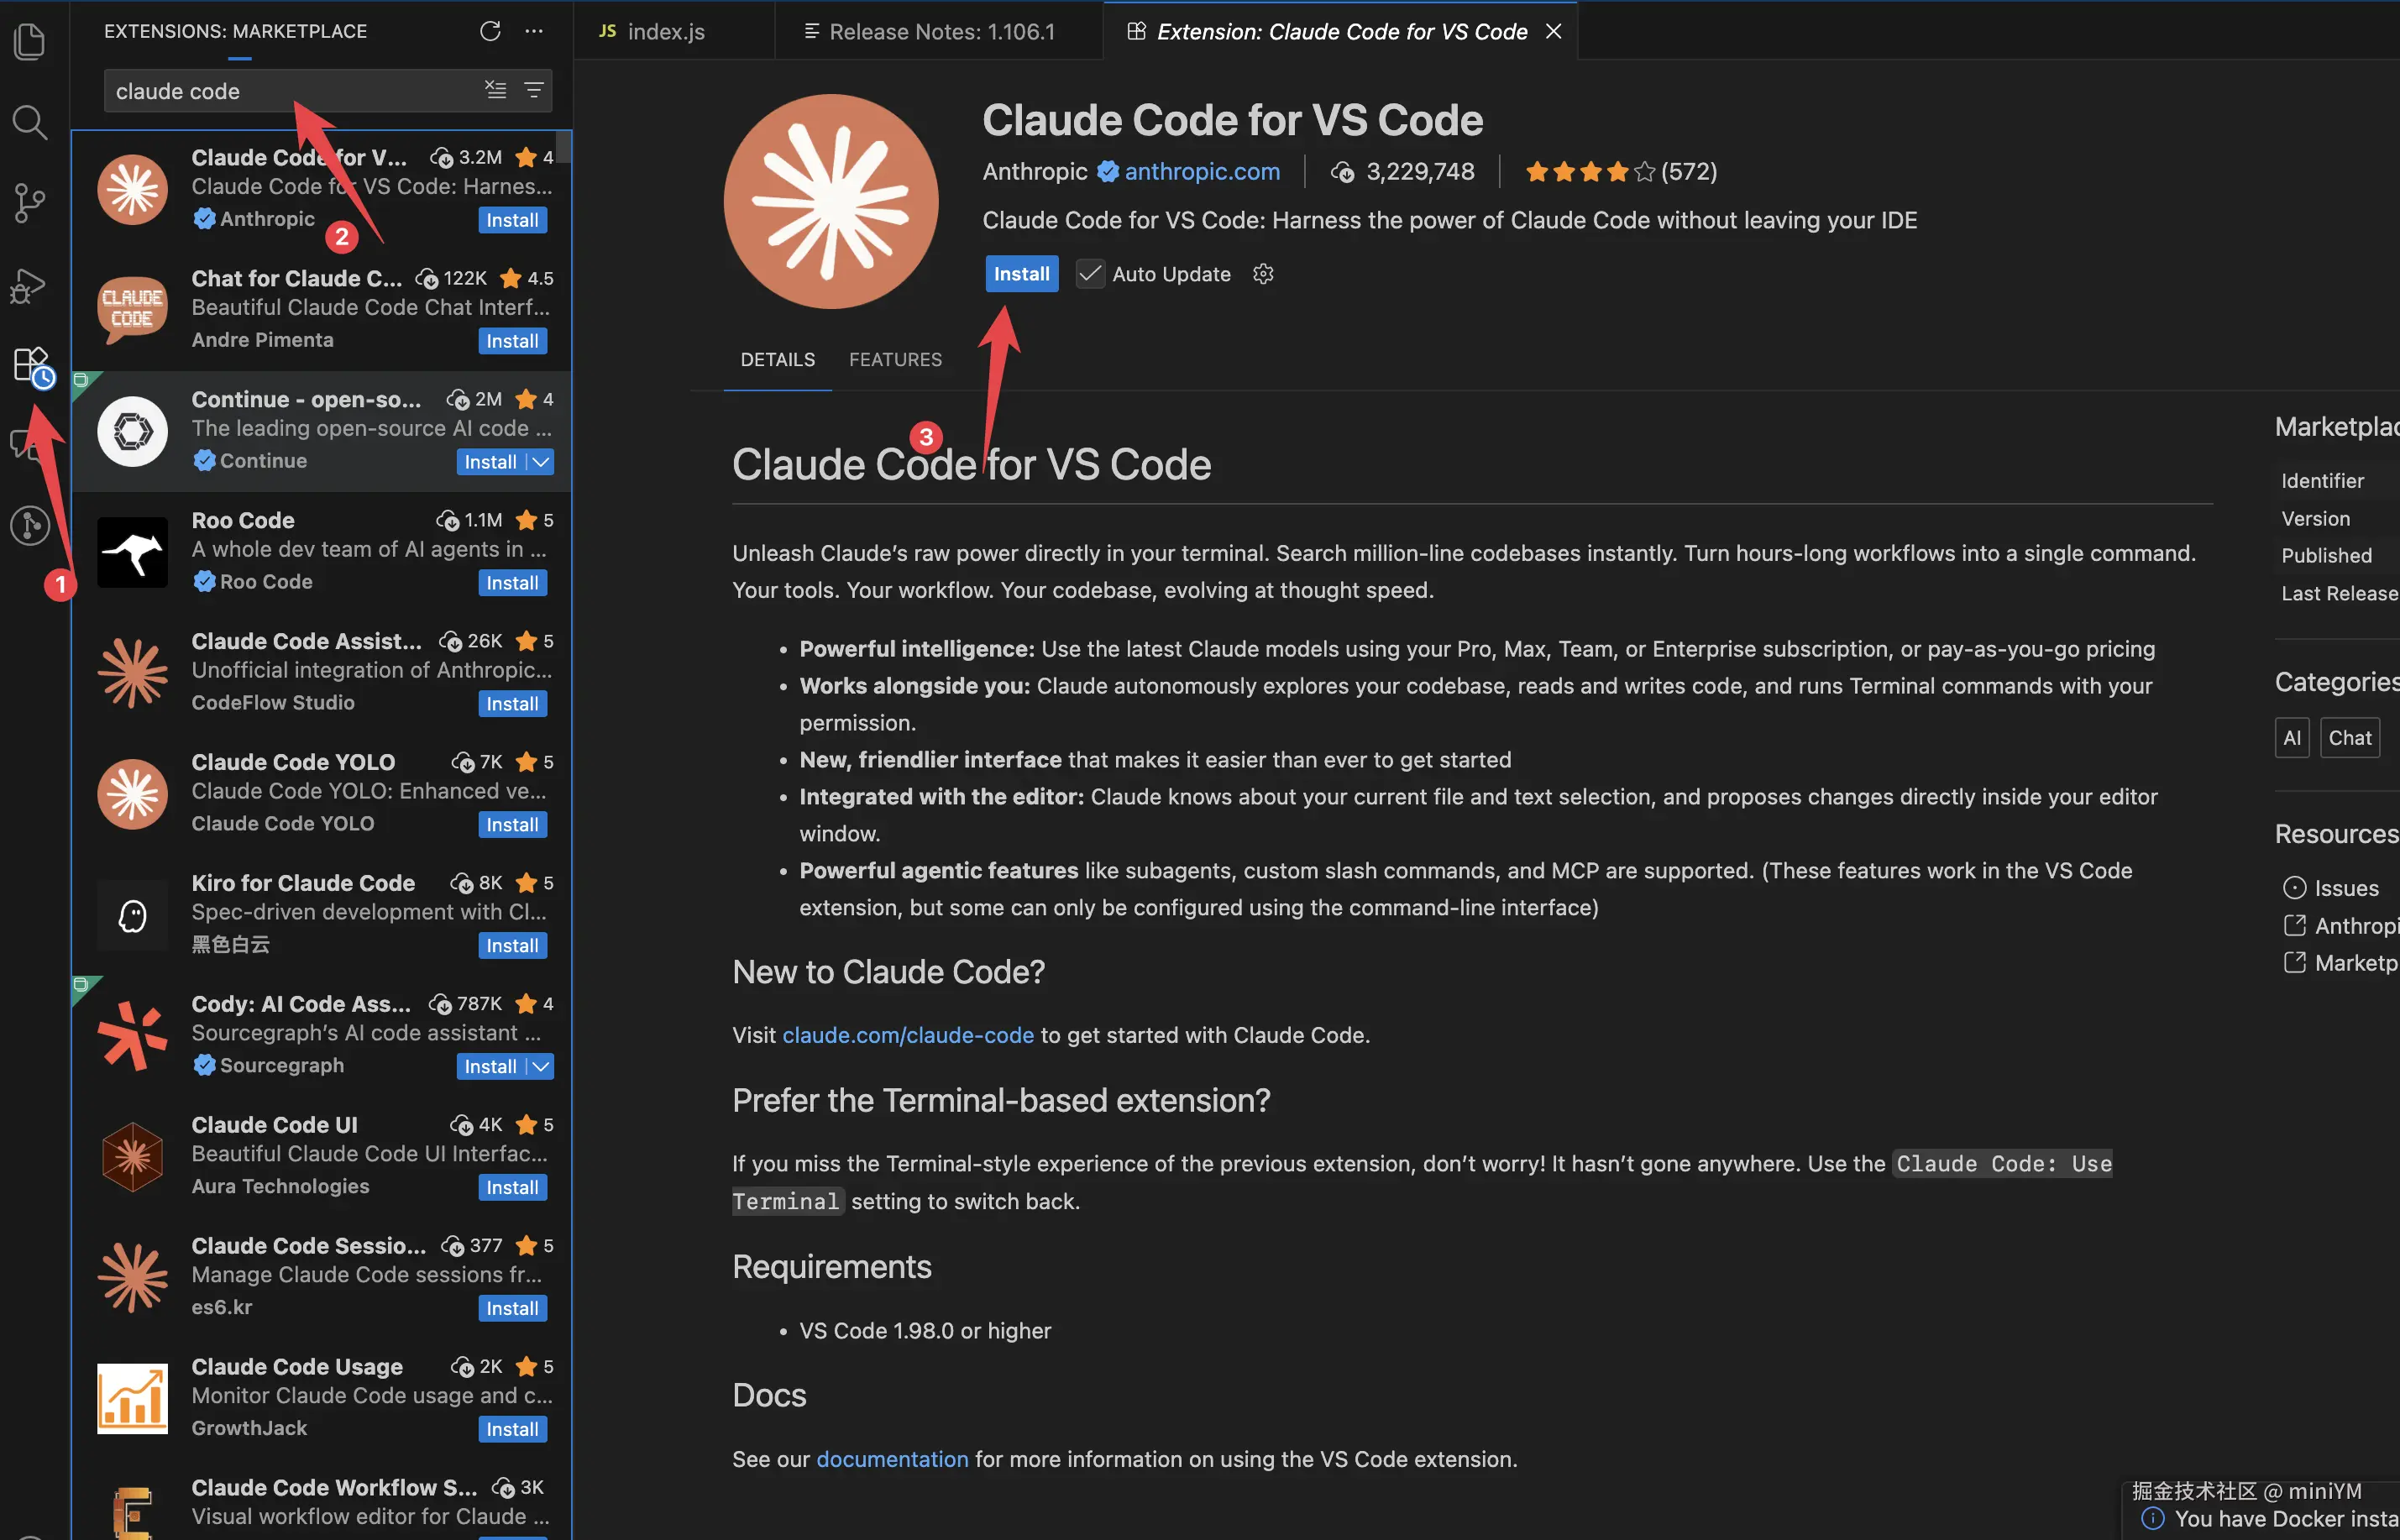The height and width of the screenshot is (1540, 2400).
Task: Expand Install dropdown arrow for Cody extension
Action: point(541,1066)
